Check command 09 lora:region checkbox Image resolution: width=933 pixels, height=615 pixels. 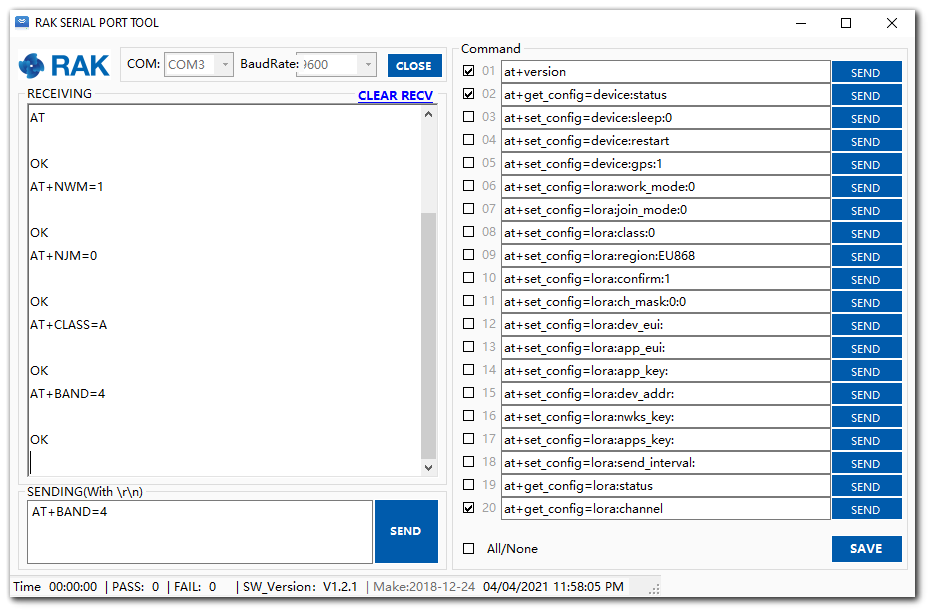coord(469,255)
